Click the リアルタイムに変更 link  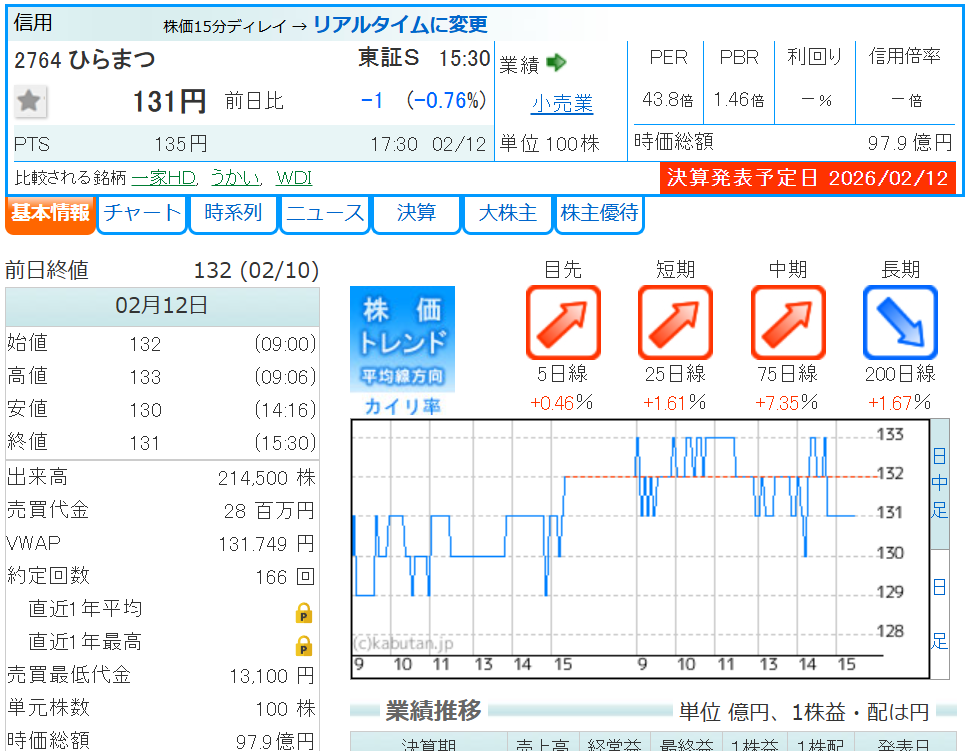pyautogui.click(x=400, y=25)
